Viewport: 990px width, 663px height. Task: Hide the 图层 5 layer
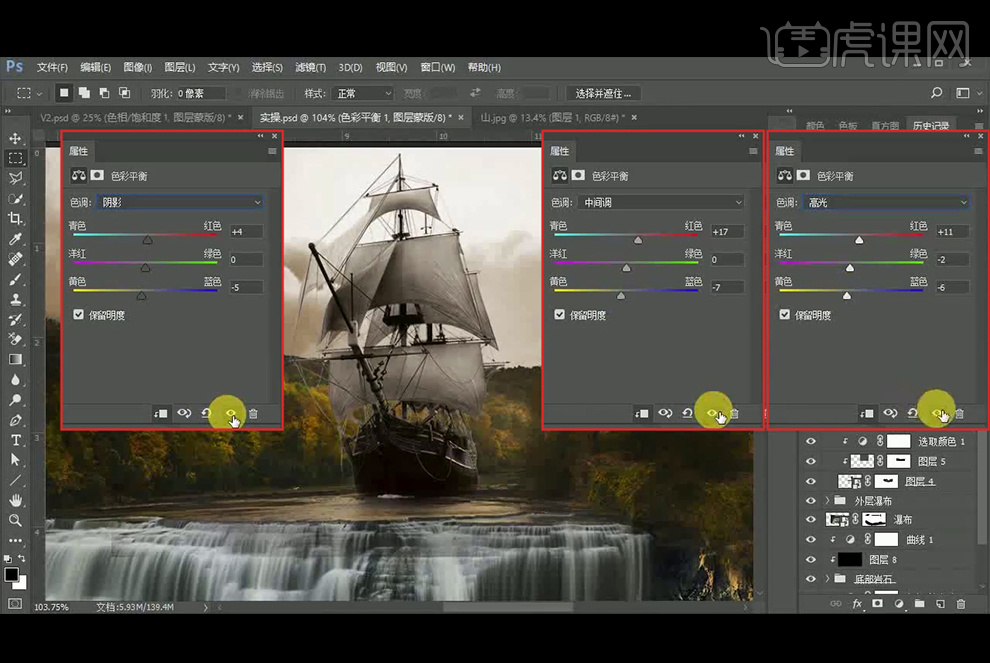tap(811, 461)
